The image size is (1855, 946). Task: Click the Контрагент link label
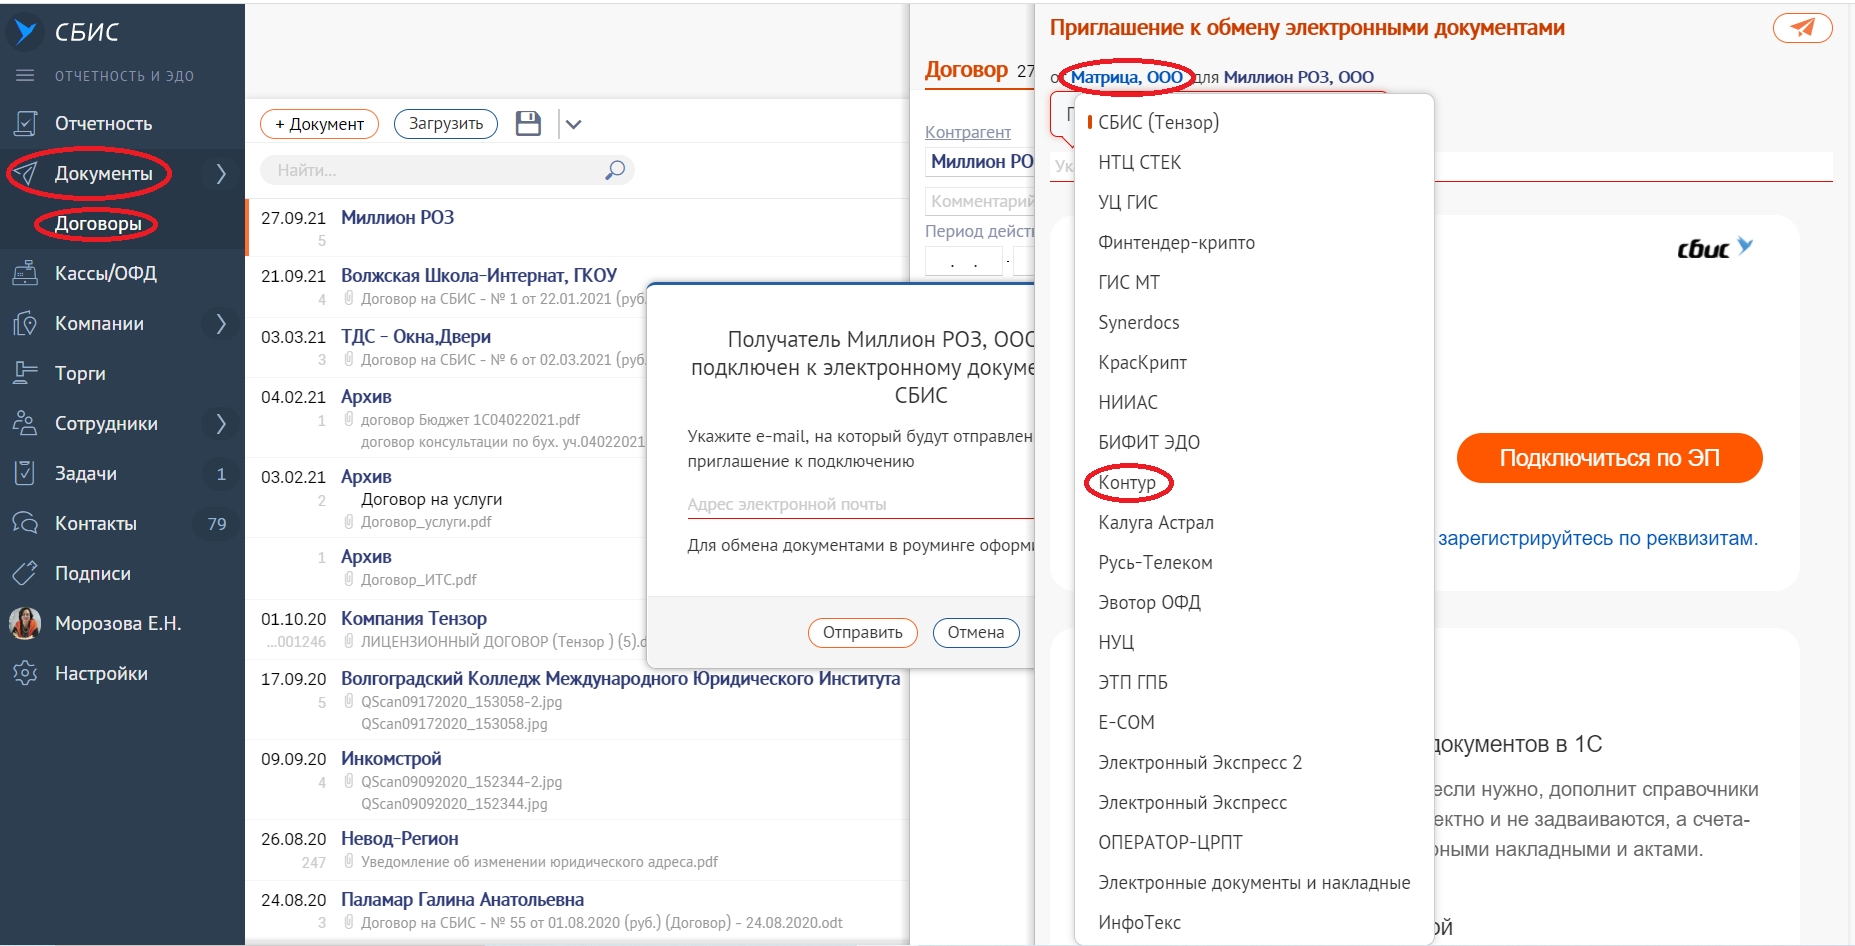(968, 132)
